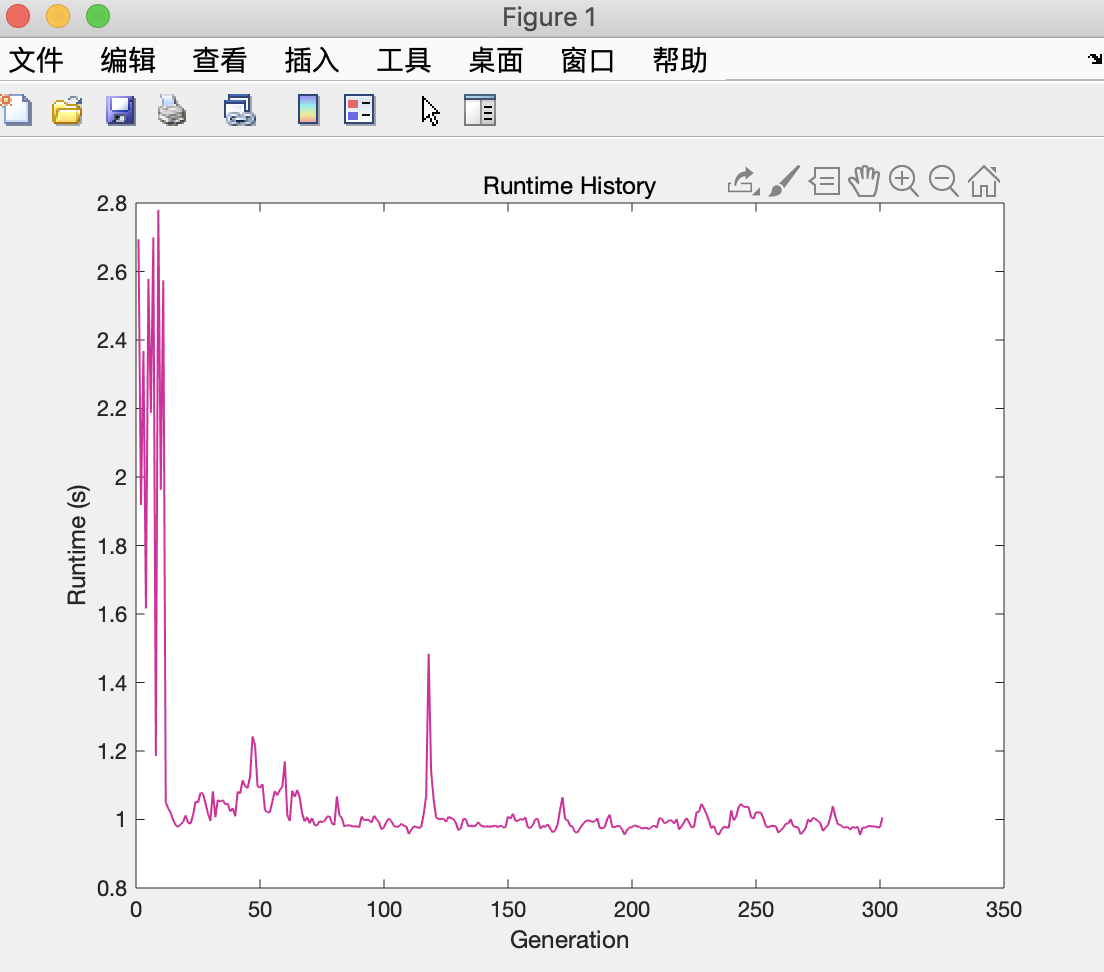Click the y-axis tick label 2.4
The height and width of the screenshot is (972, 1104).
click(112, 341)
